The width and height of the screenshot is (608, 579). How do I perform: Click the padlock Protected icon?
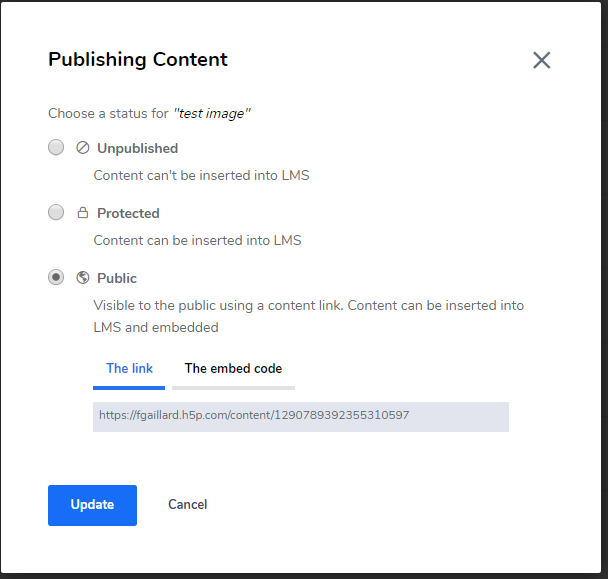pos(83,213)
